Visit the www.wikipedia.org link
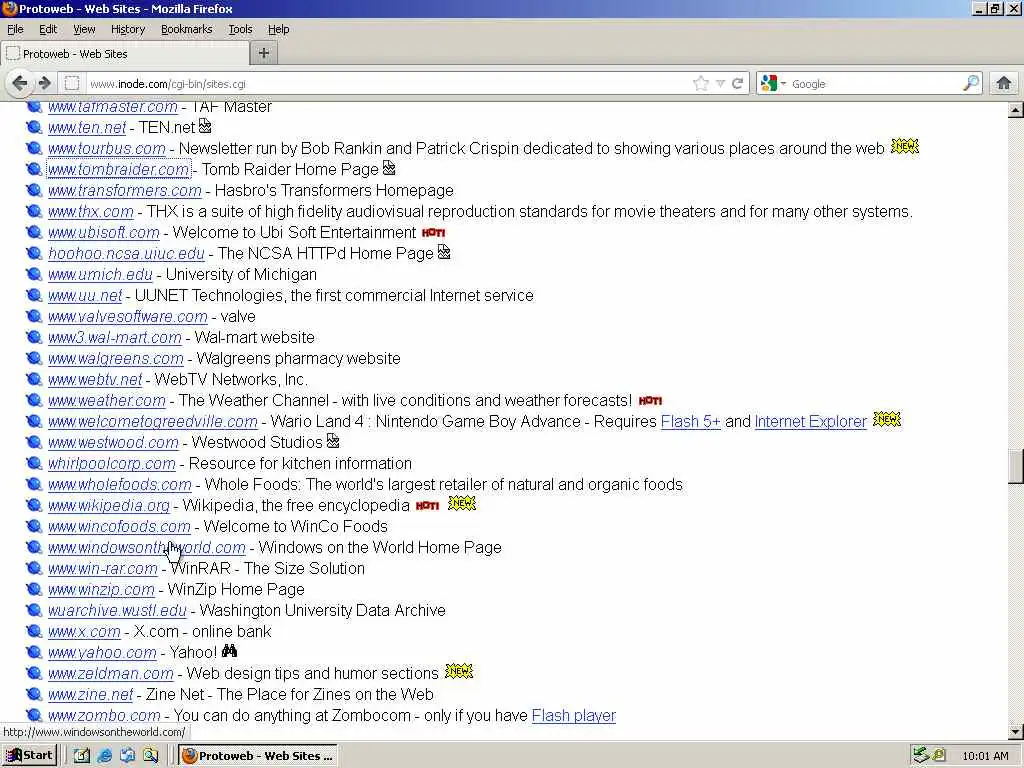 pyautogui.click(x=108, y=505)
